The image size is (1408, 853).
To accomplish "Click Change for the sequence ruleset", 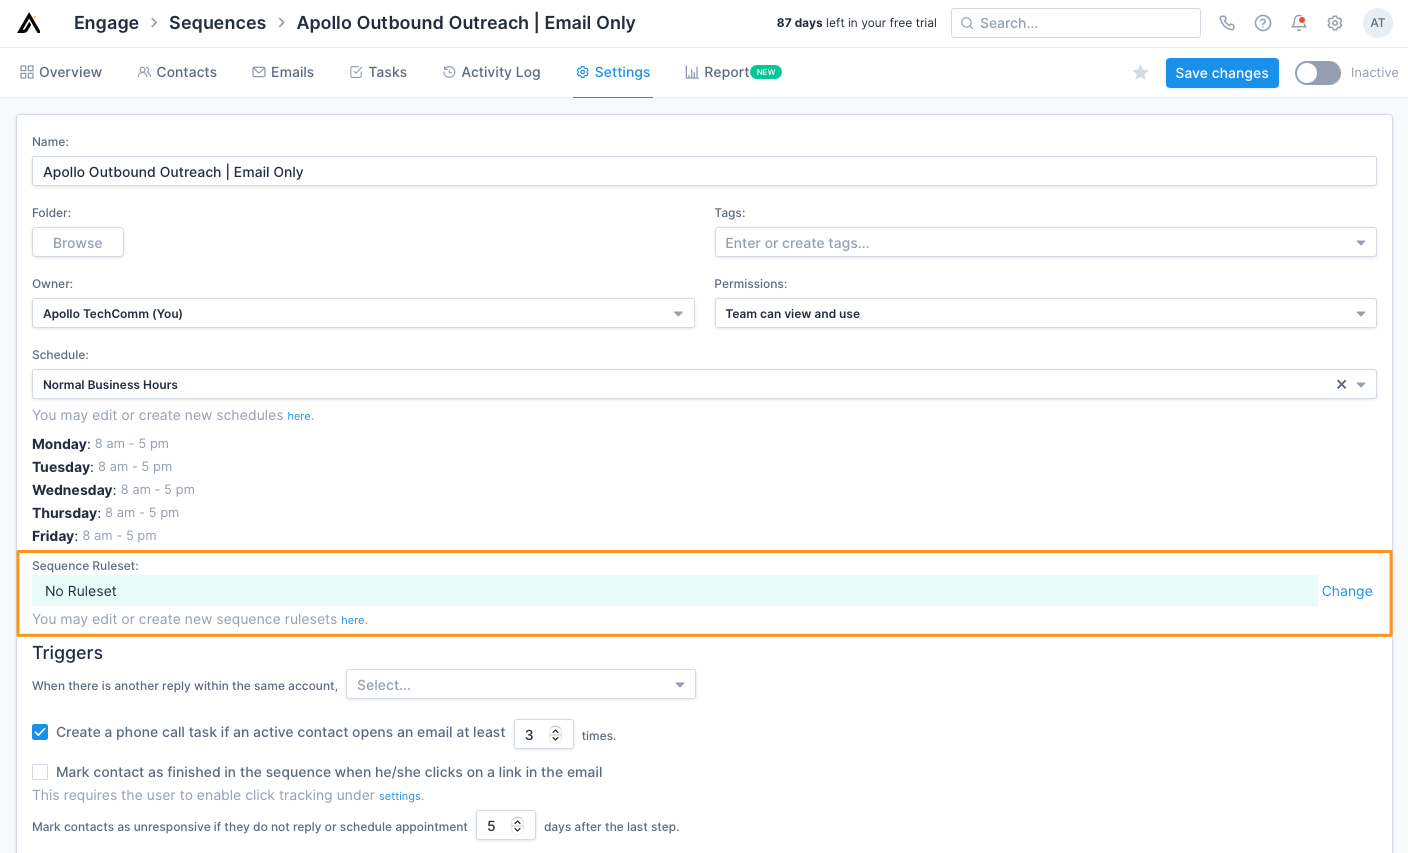I will (1347, 591).
